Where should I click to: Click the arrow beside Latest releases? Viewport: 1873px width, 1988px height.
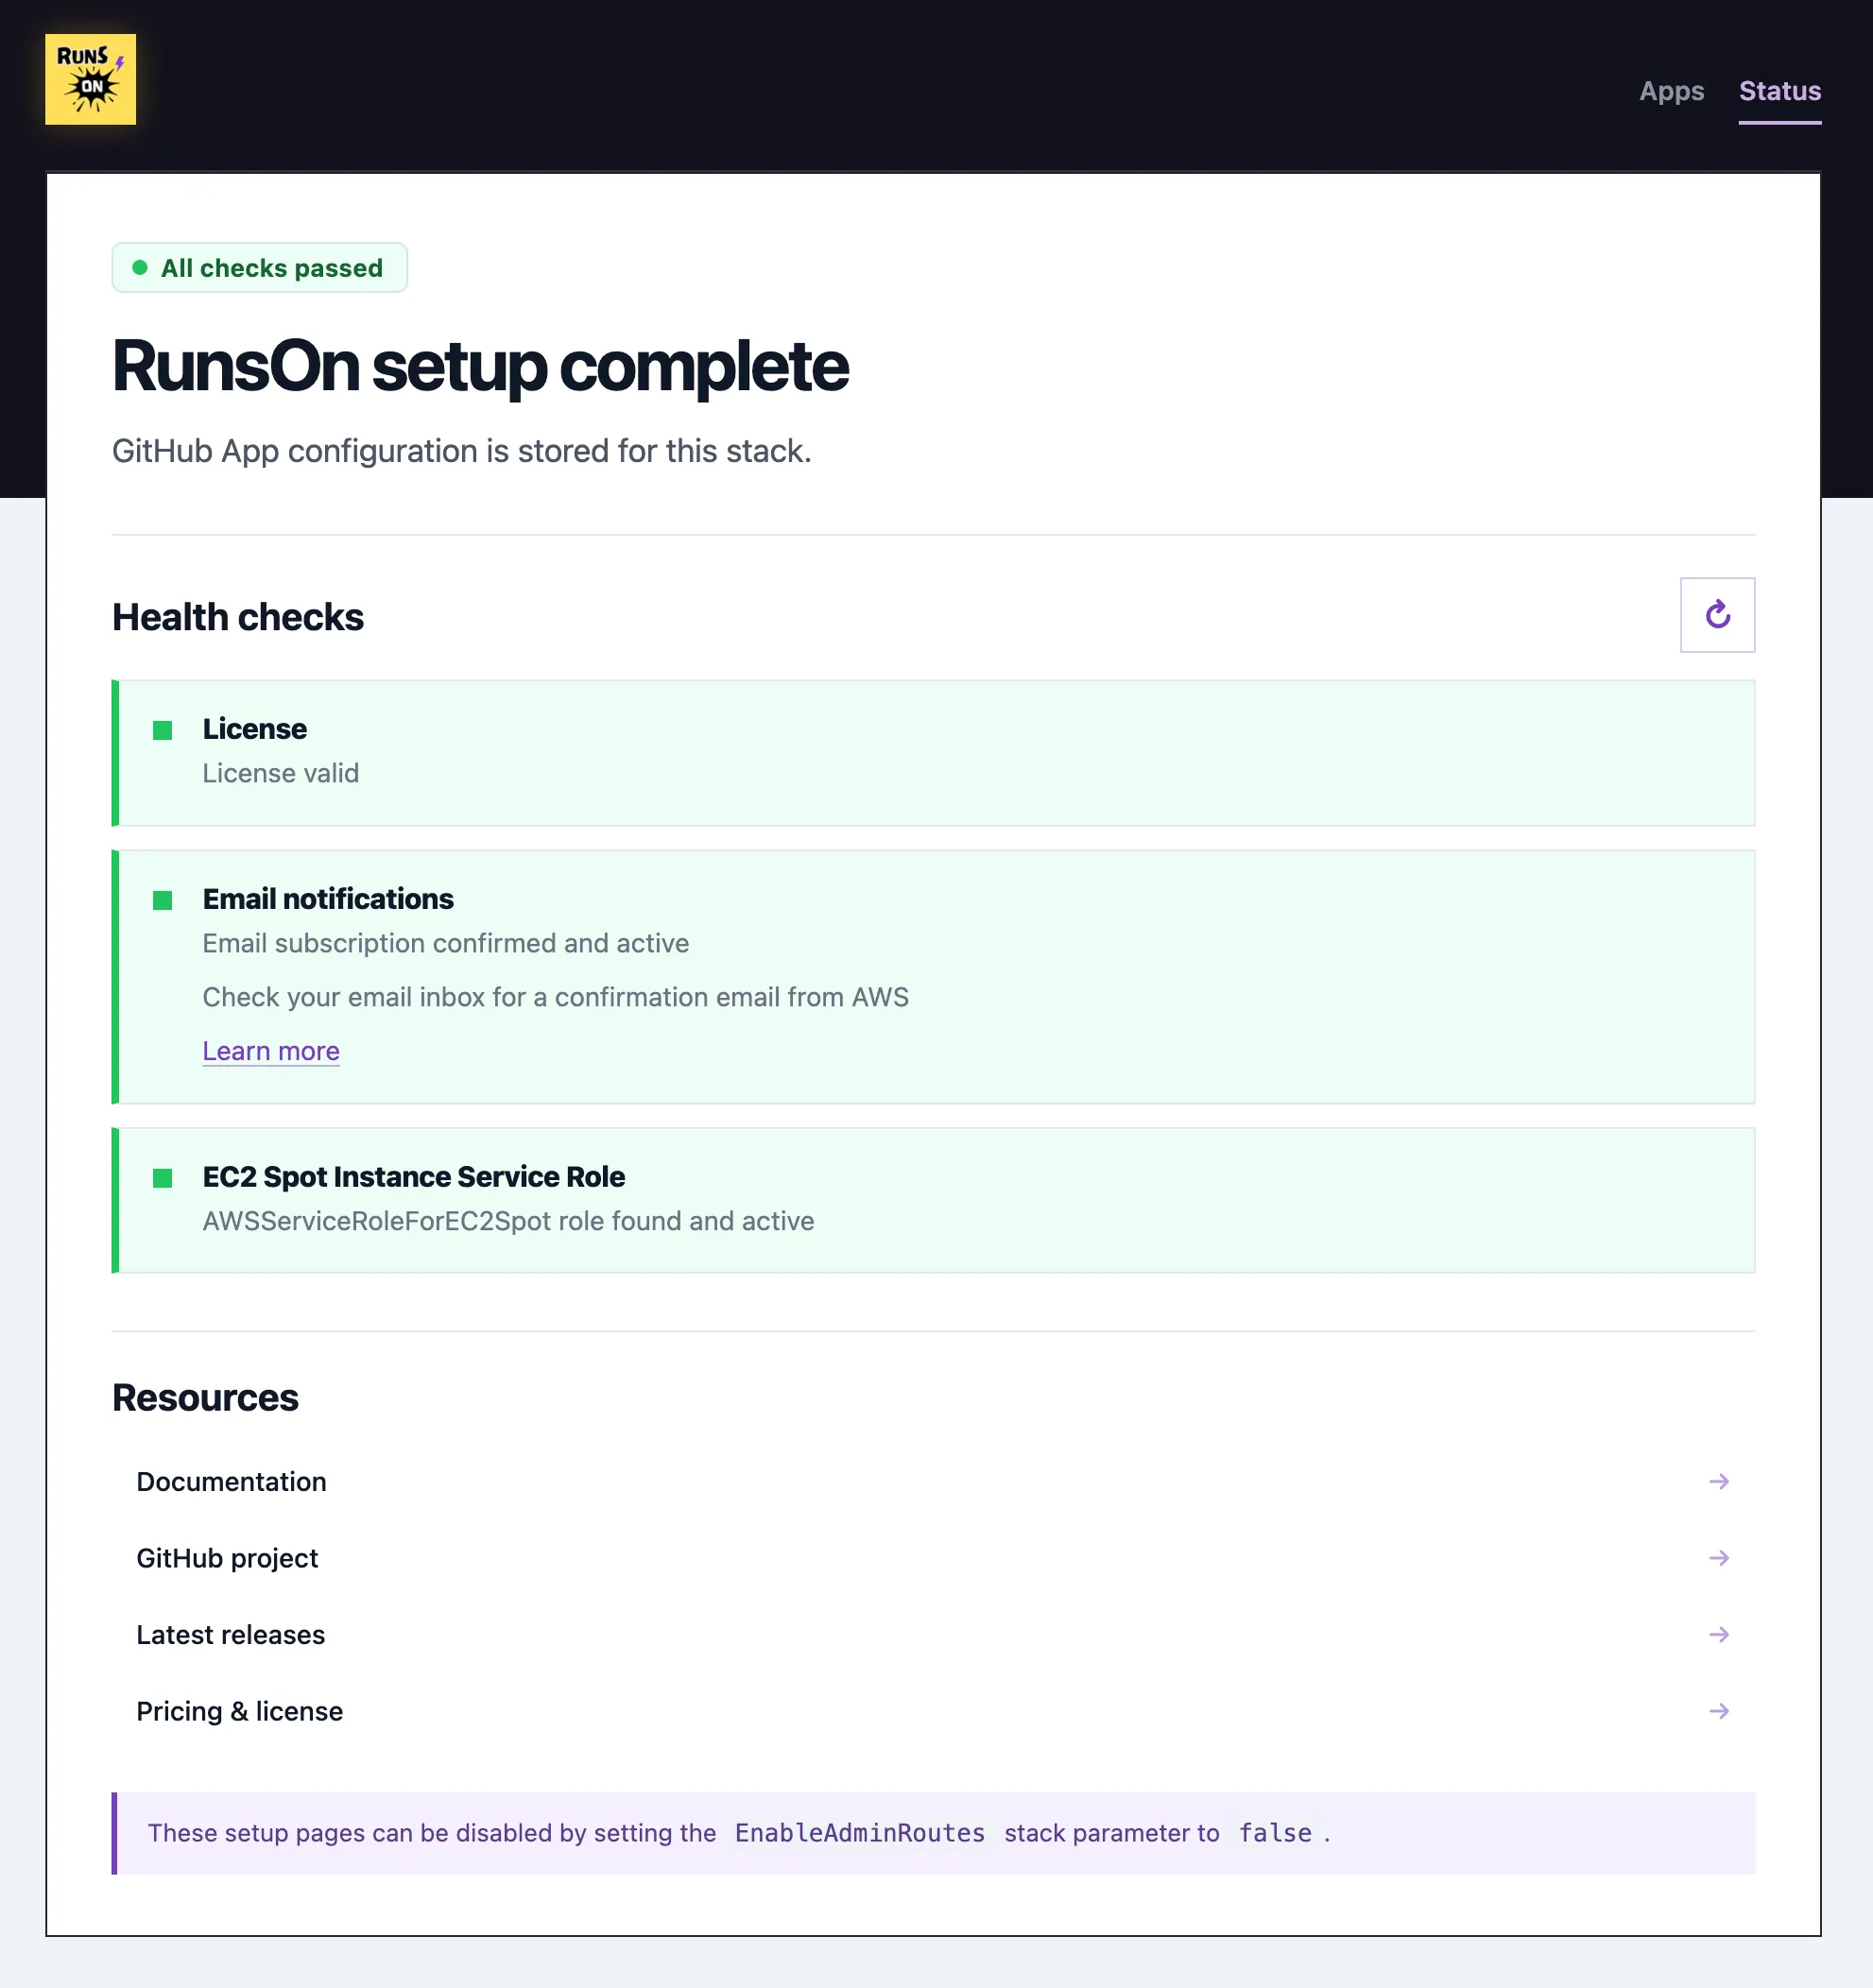tap(1719, 1634)
